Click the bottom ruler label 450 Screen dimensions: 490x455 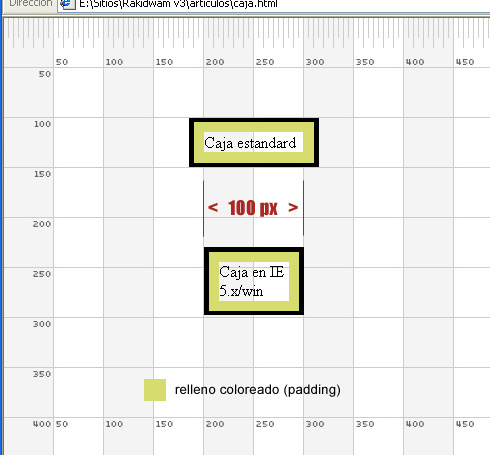(465, 424)
